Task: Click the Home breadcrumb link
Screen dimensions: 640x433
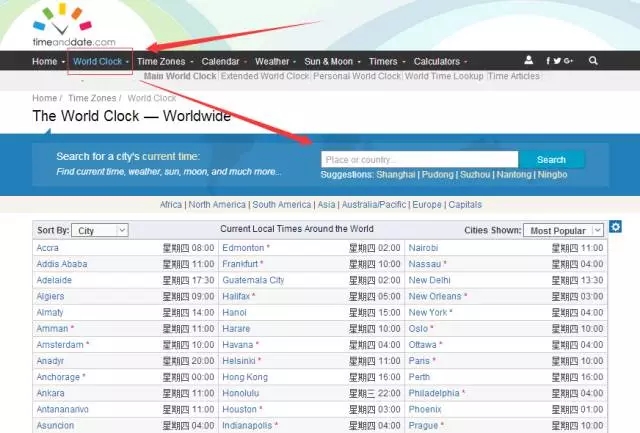Action: pos(44,98)
